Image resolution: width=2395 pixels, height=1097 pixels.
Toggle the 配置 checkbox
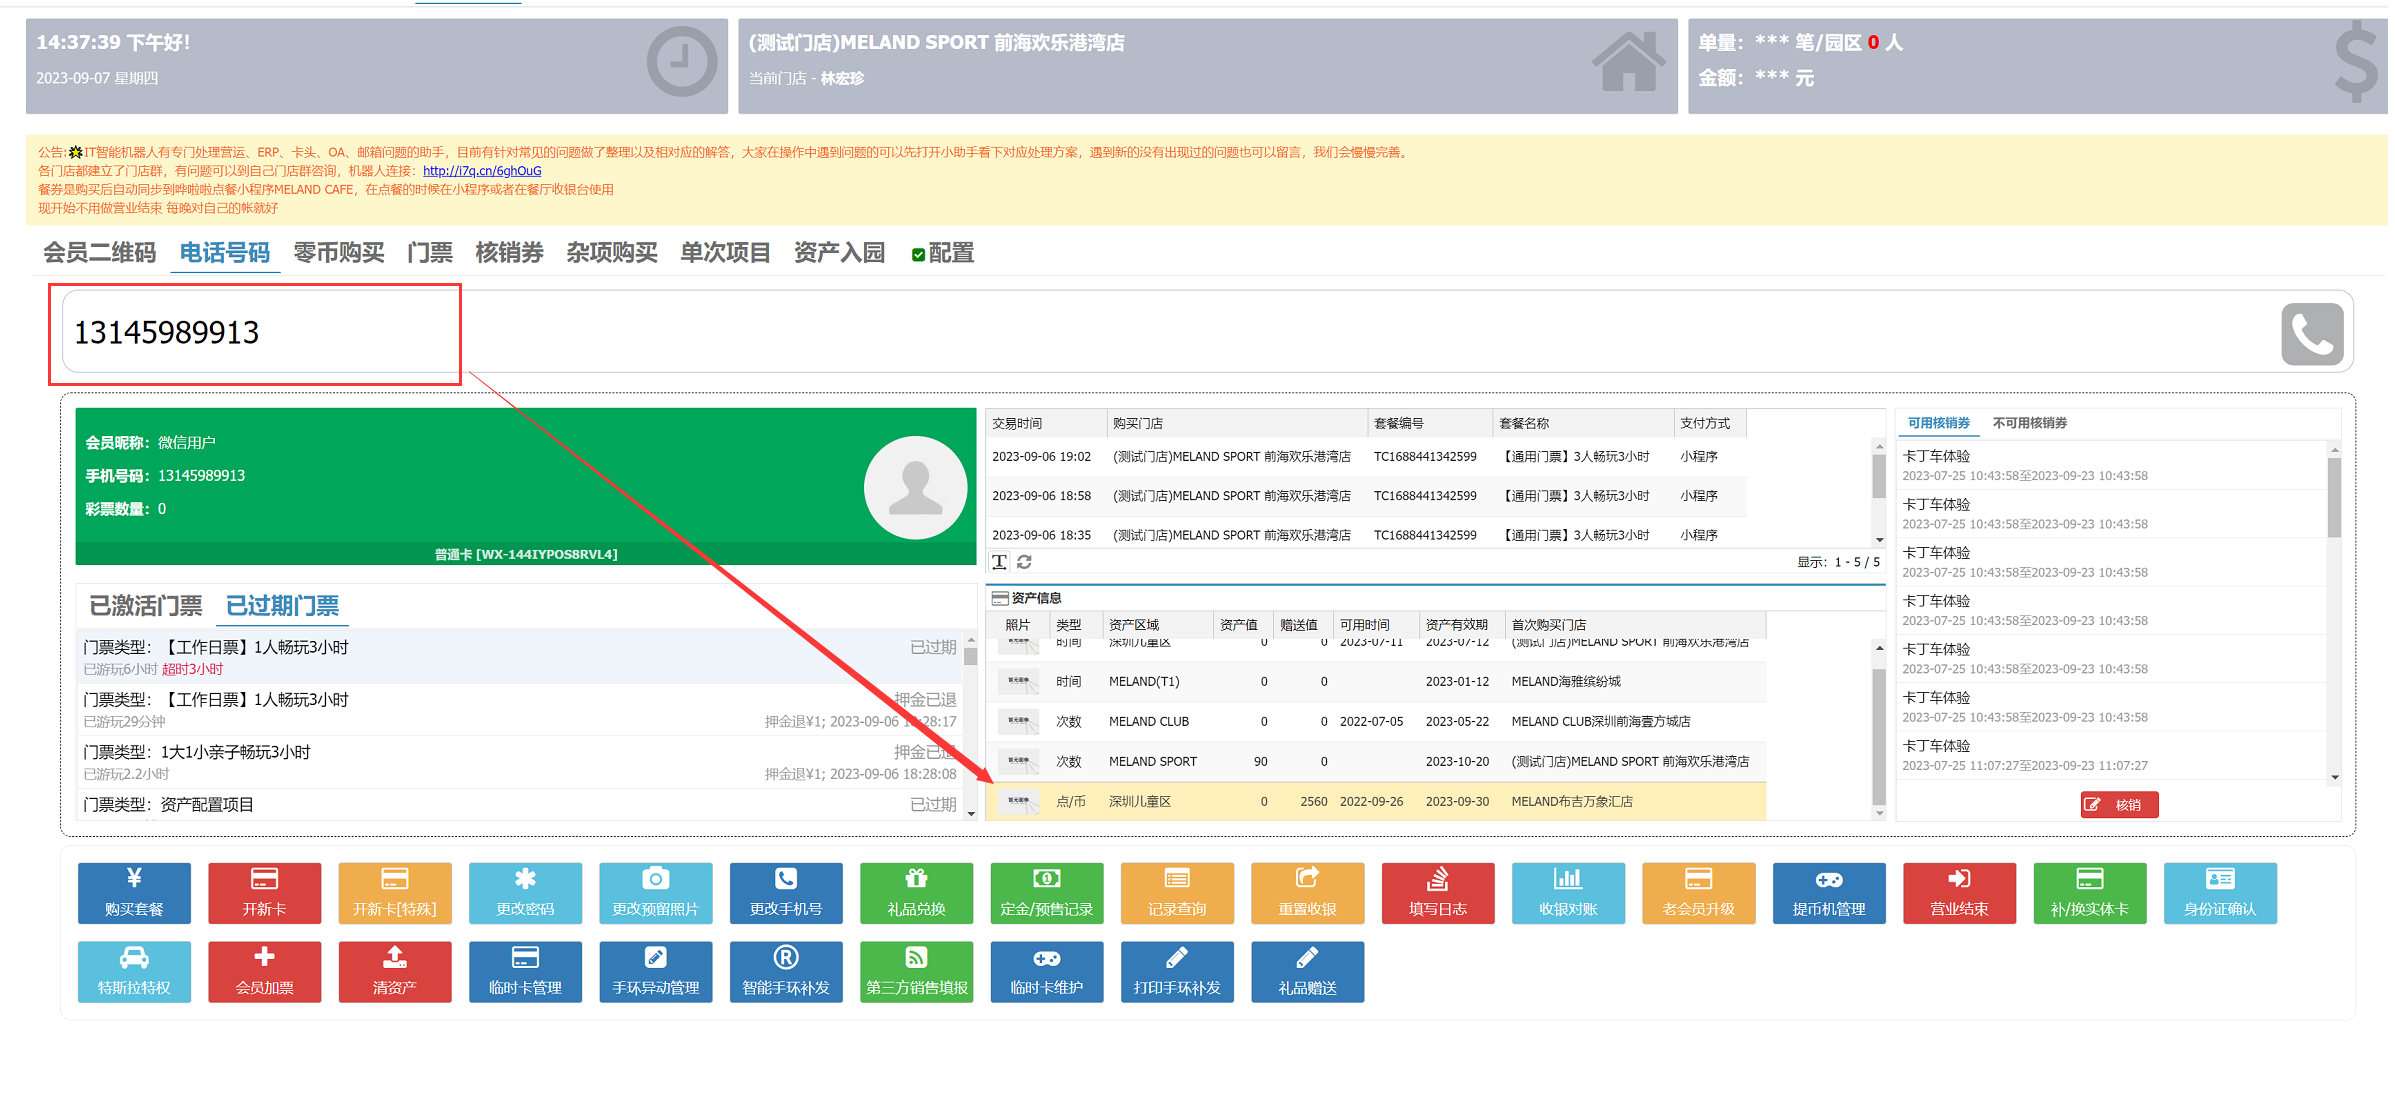(918, 255)
